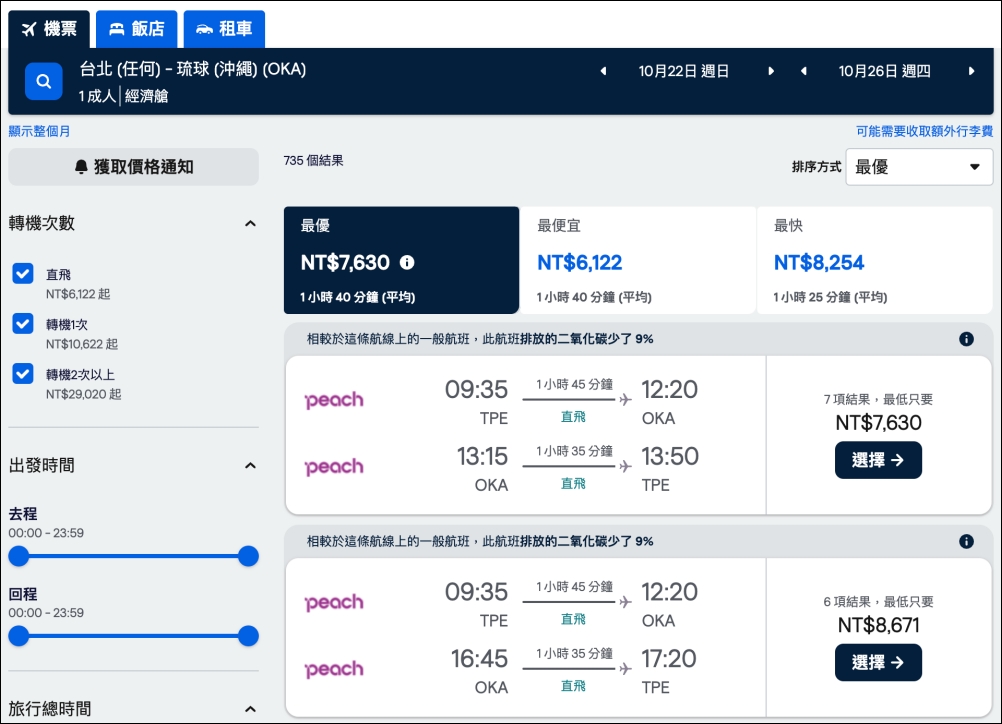Switch to the 租車 car rental tab
This screenshot has width=1002, height=724.
tap(224, 29)
